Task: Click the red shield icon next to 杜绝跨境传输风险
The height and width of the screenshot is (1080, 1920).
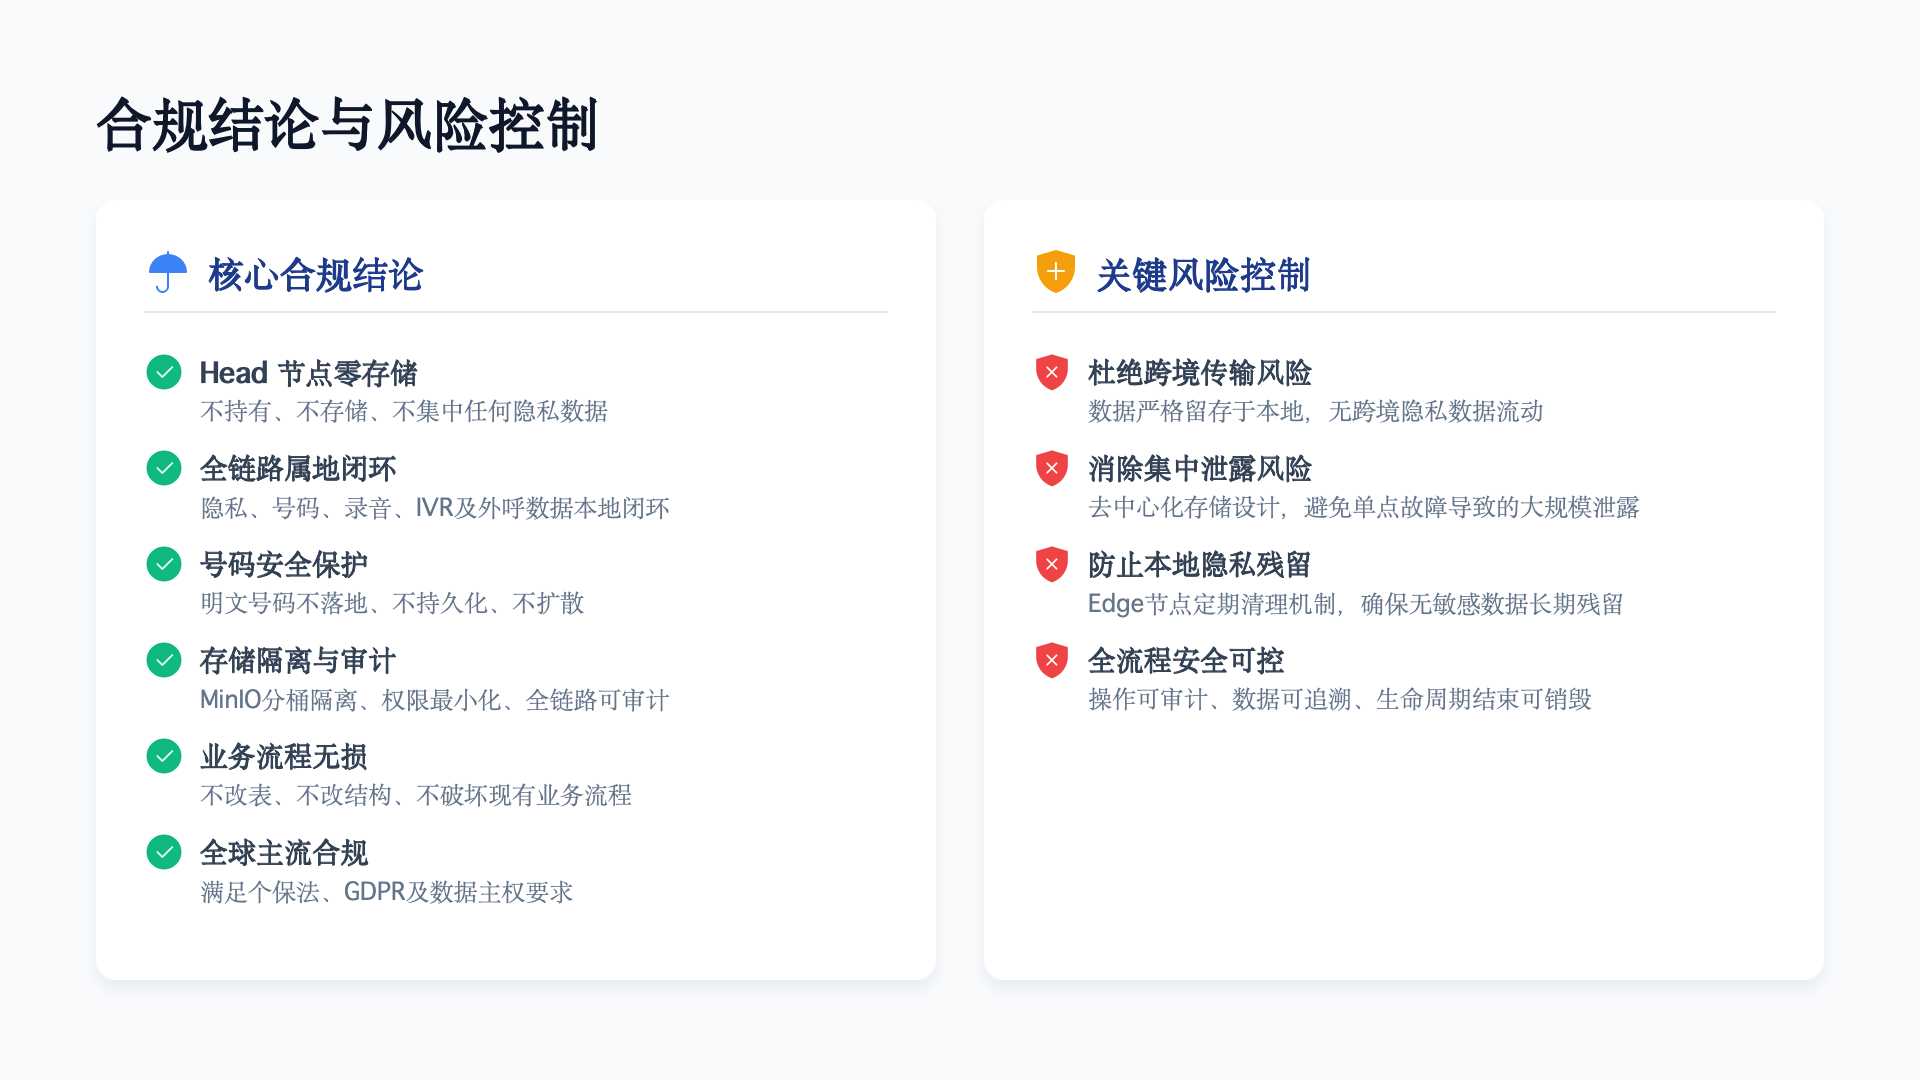Action: (x=1052, y=372)
